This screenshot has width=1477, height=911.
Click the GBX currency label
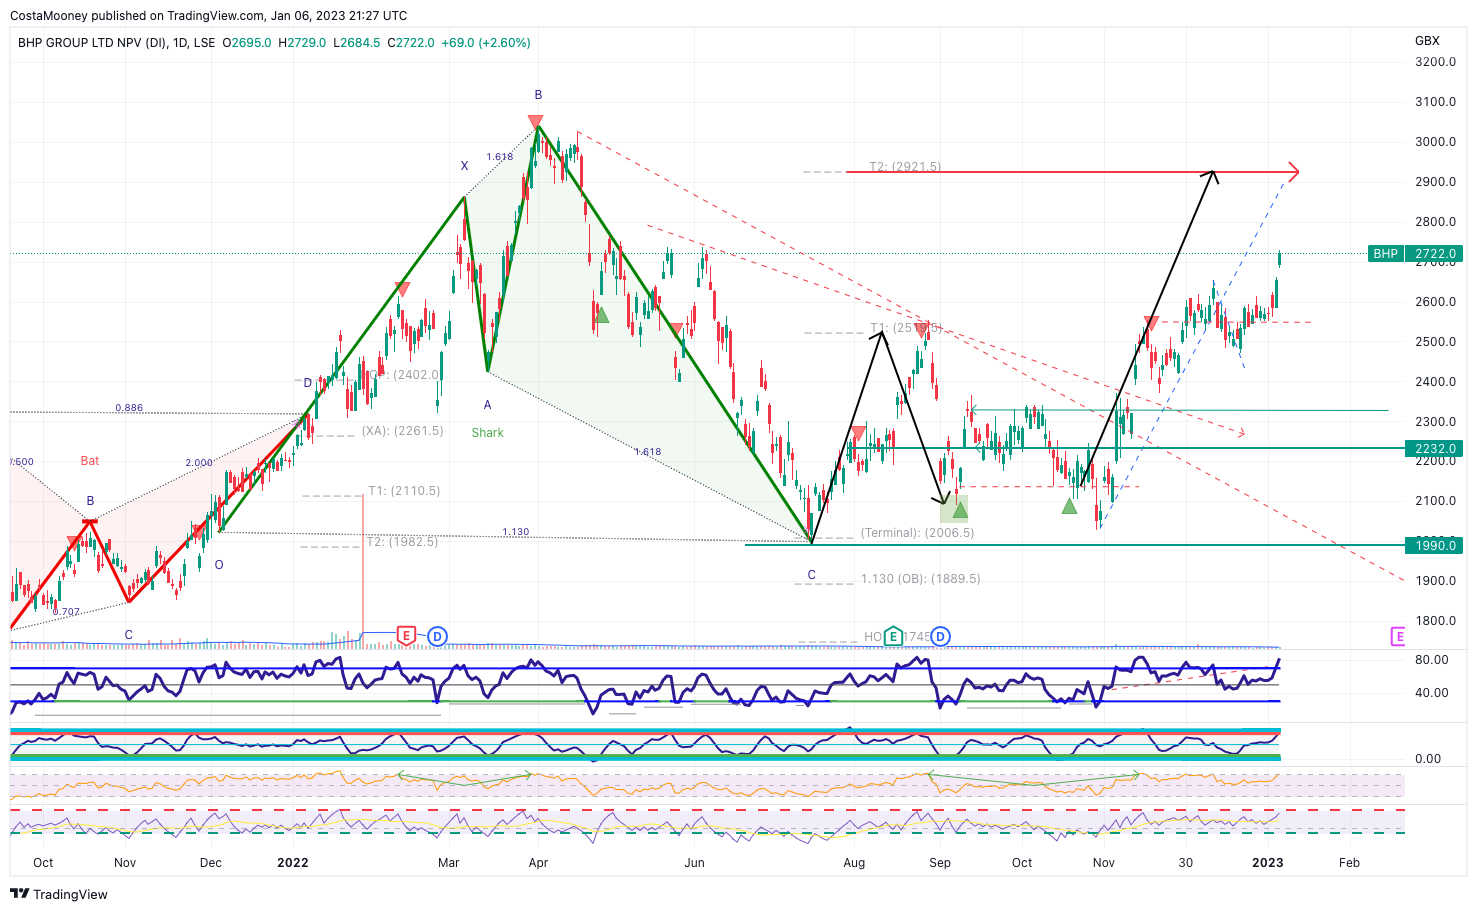click(1427, 41)
